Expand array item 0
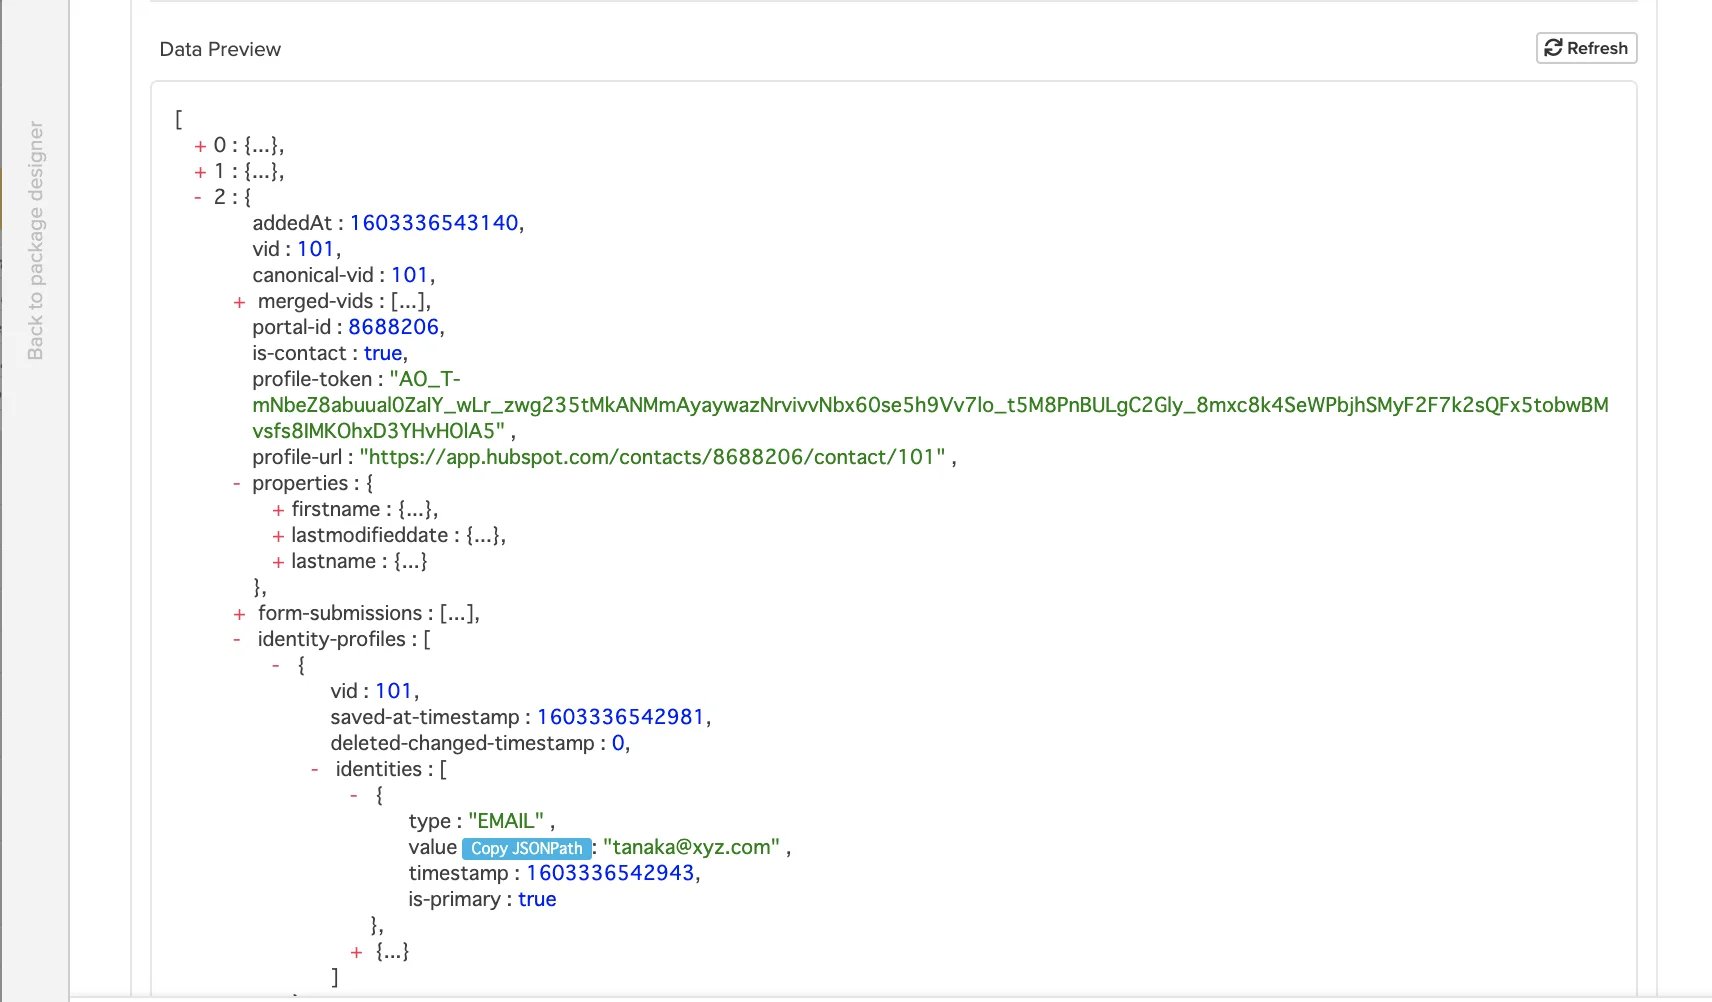Image resolution: width=1712 pixels, height=1002 pixels. coord(200,146)
